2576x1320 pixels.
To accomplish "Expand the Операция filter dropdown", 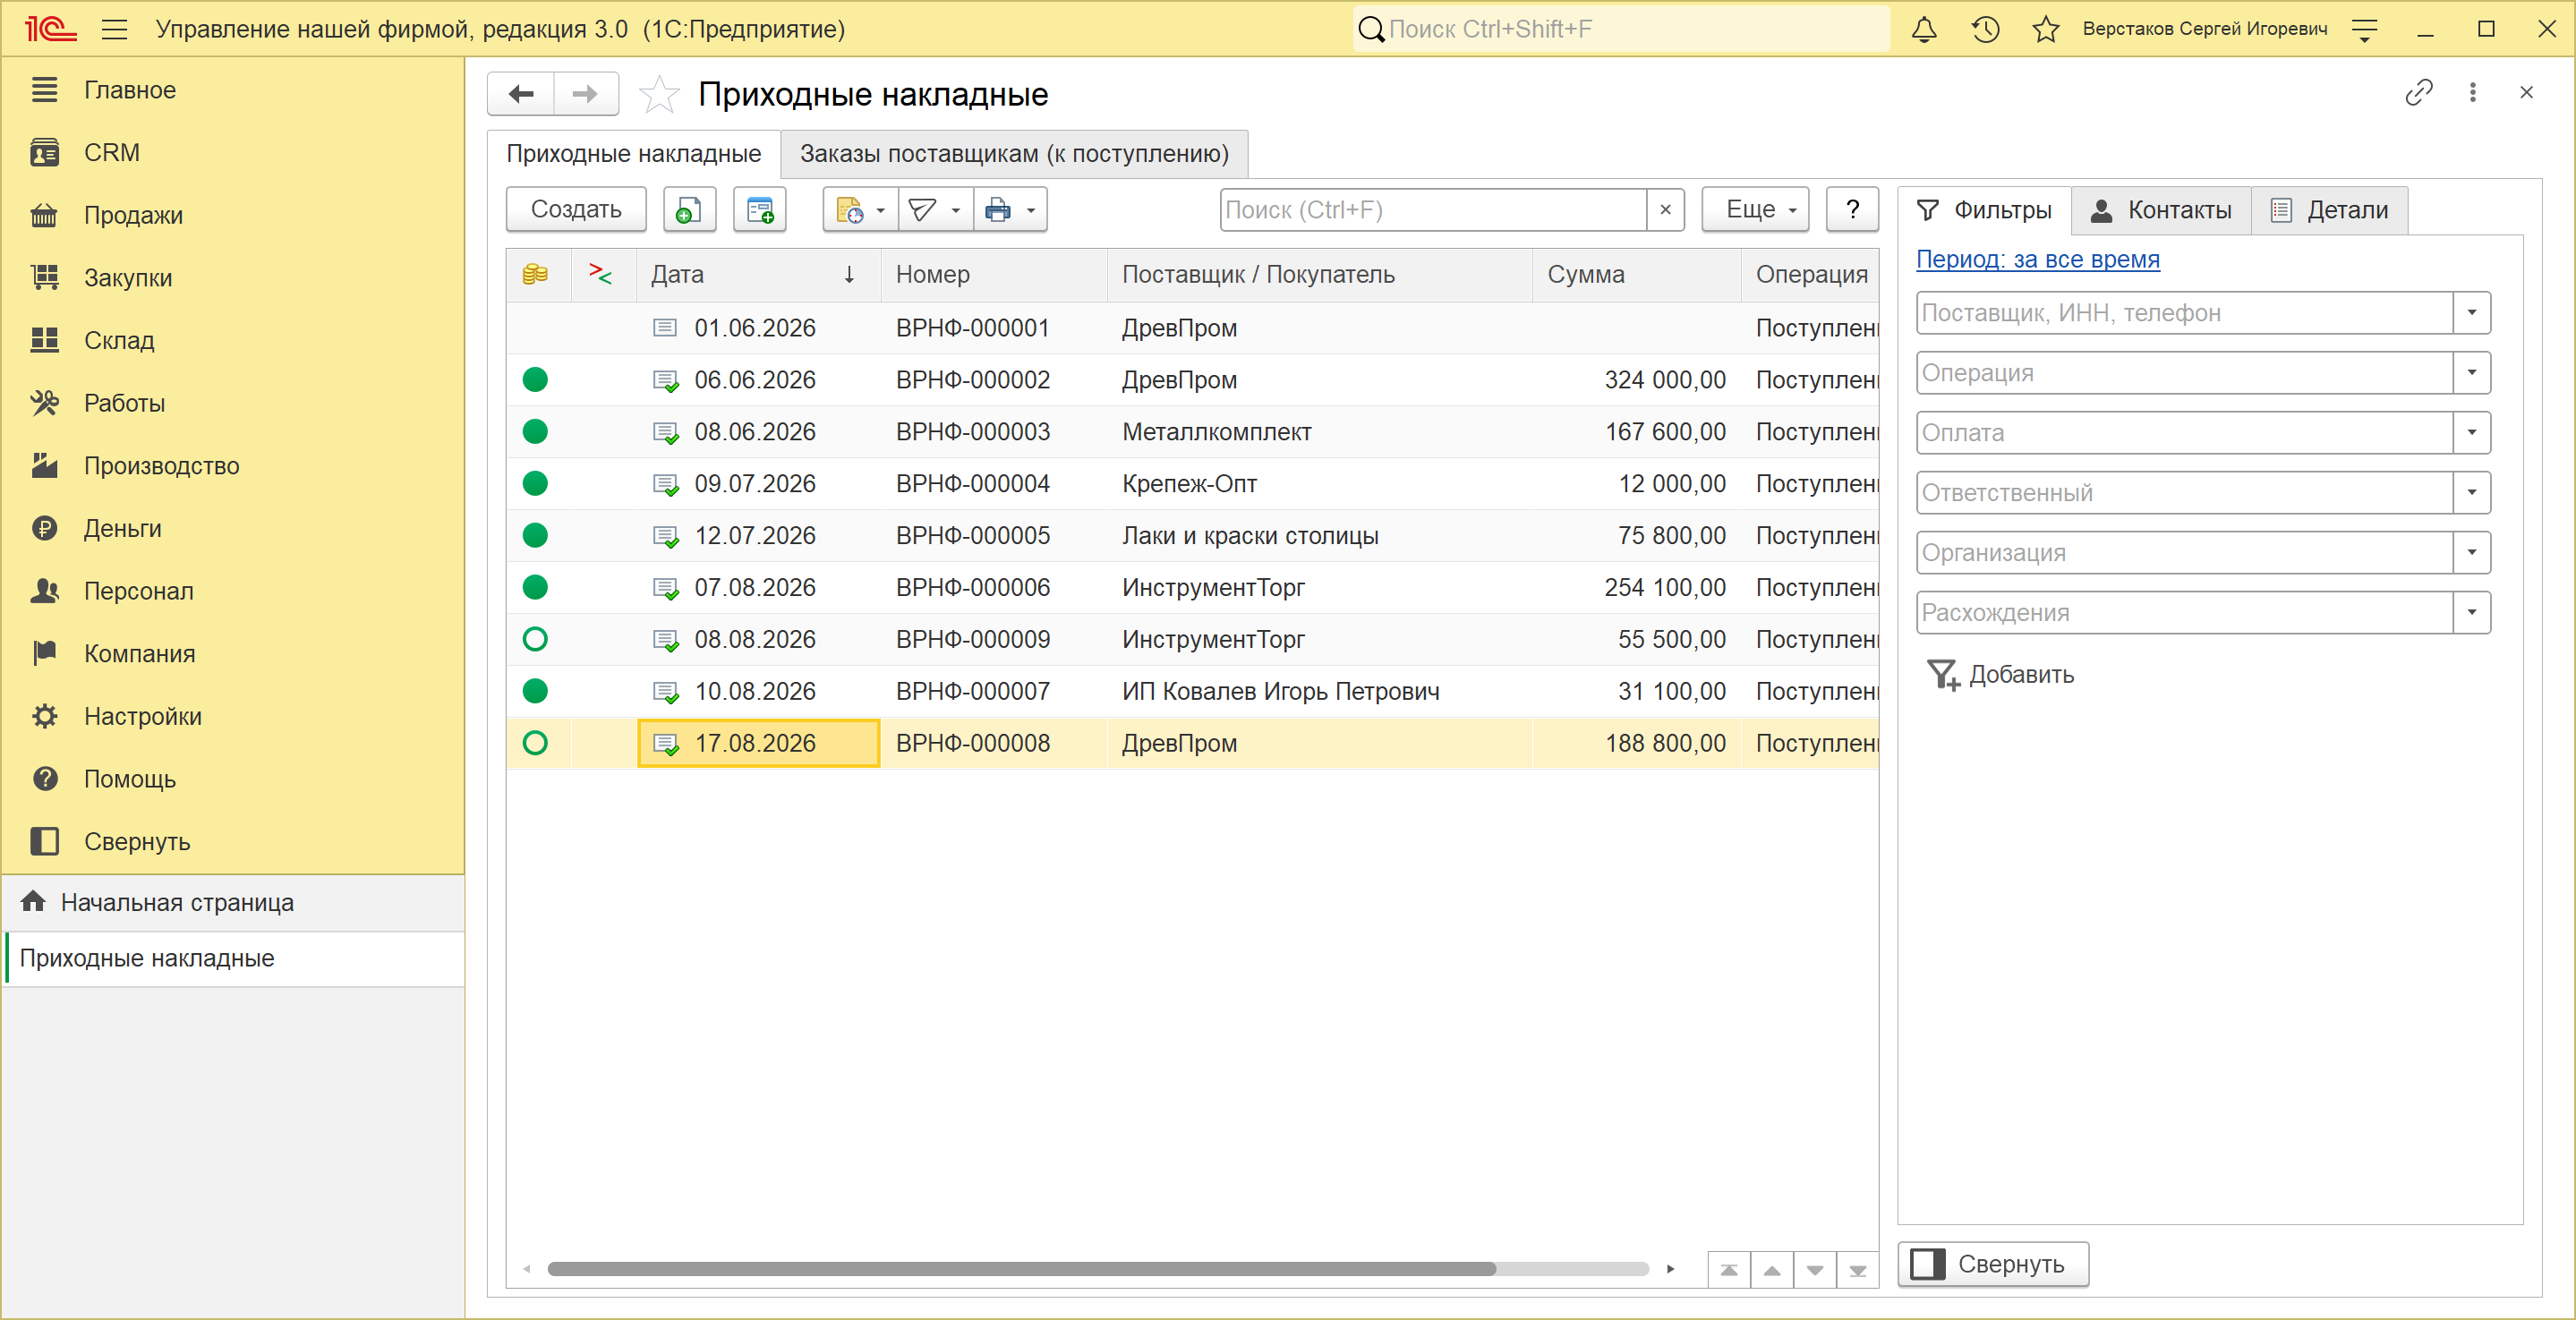I will click(x=2471, y=373).
